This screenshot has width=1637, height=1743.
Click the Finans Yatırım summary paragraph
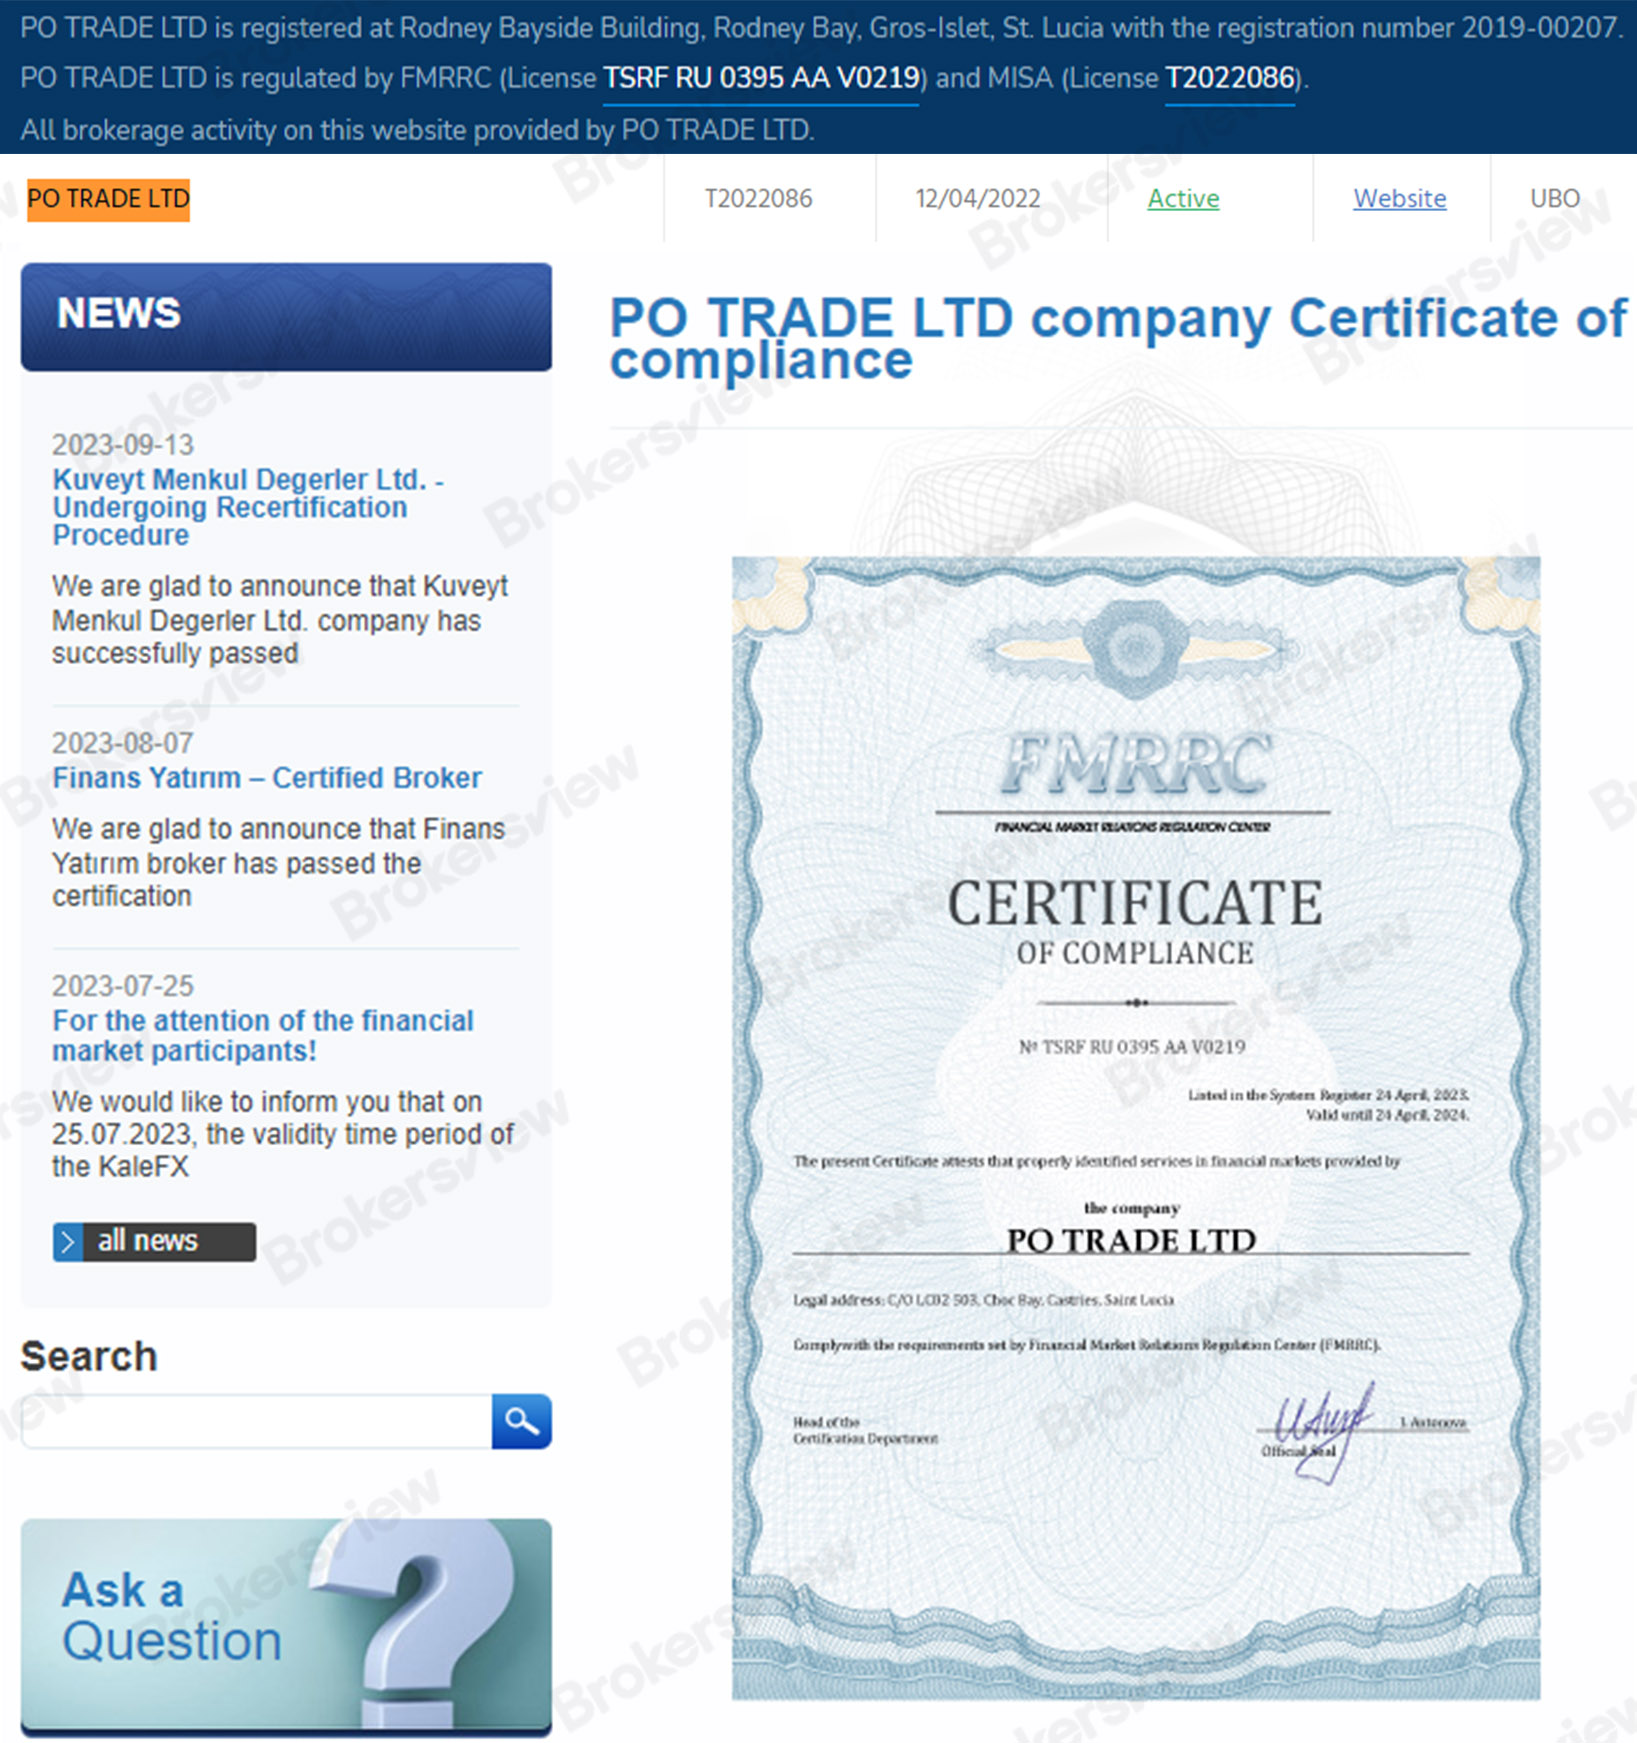click(278, 862)
